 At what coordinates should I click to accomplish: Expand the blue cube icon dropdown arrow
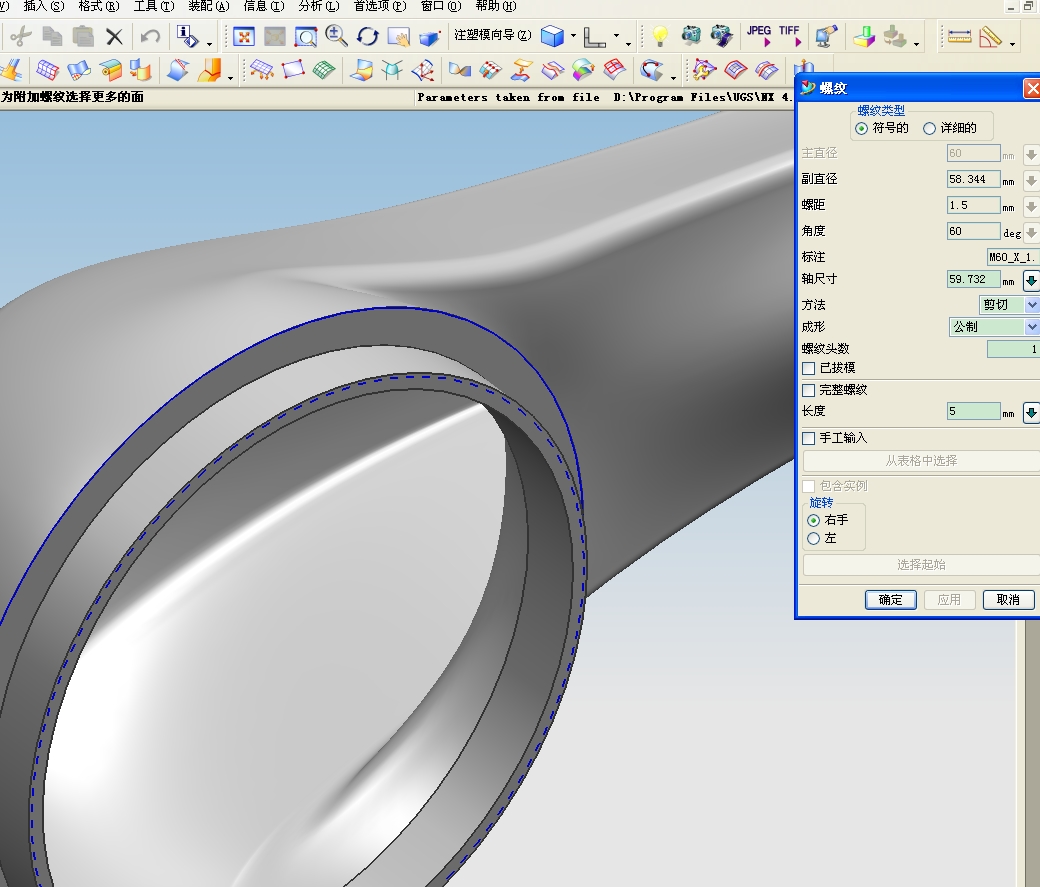(573, 36)
